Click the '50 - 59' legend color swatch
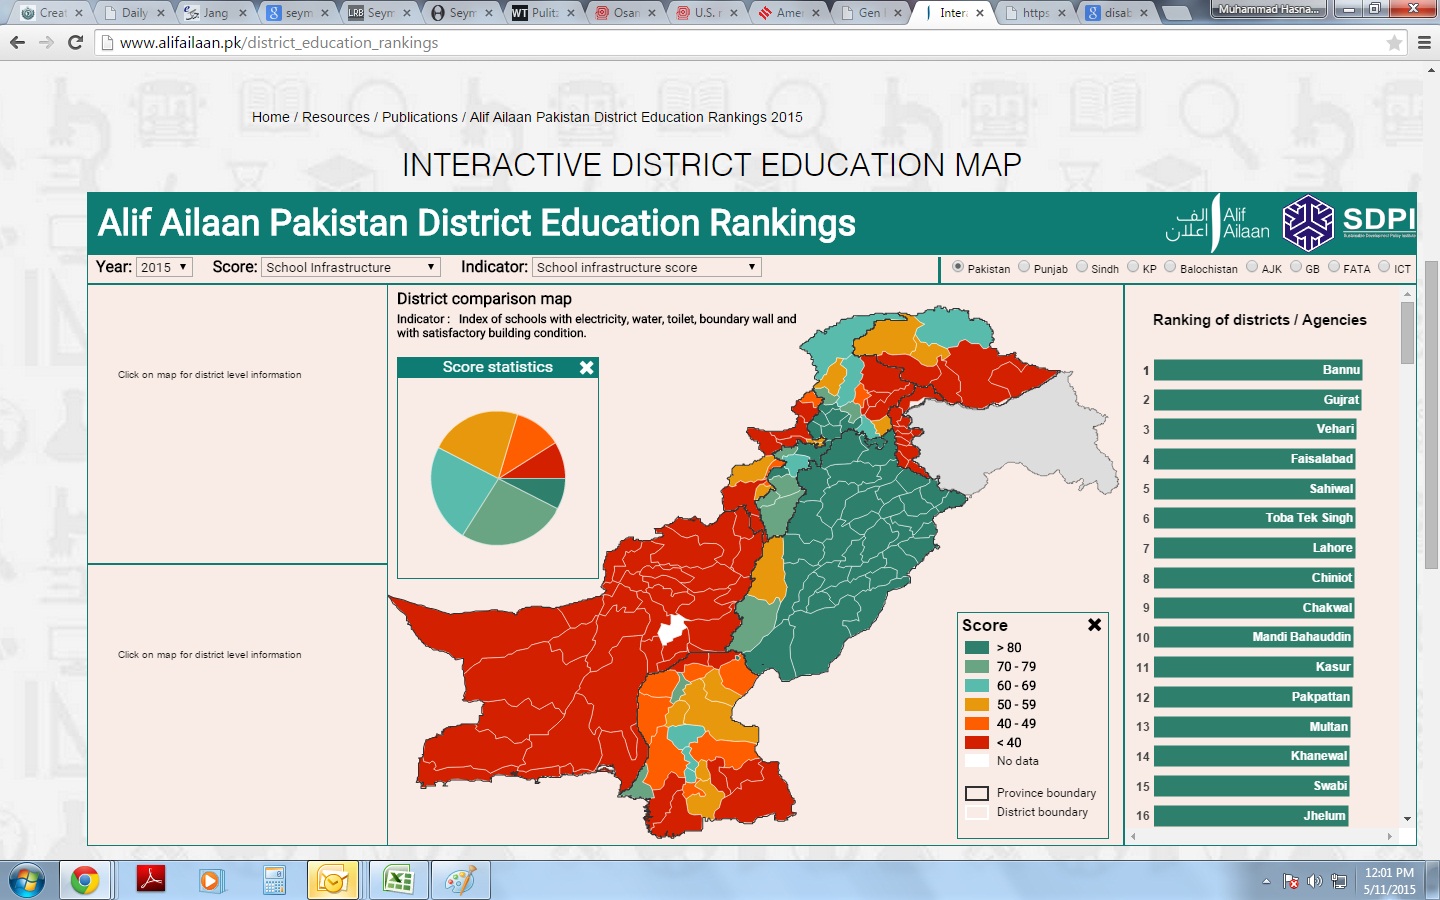This screenshot has width=1440, height=900. pyautogui.click(x=977, y=705)
